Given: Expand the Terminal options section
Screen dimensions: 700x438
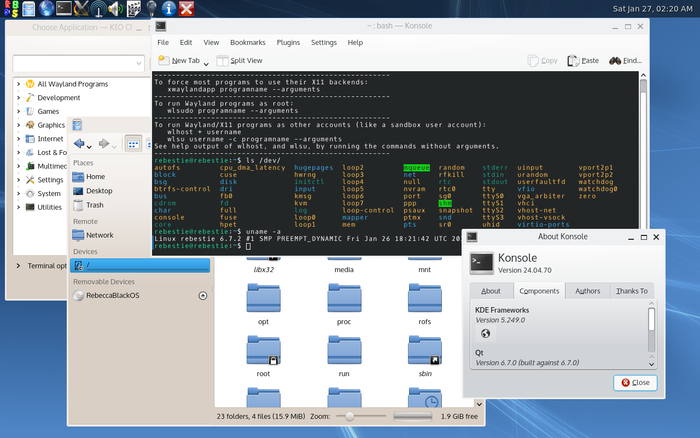Looking at the screenshot, I should click(x=20, y=266).
